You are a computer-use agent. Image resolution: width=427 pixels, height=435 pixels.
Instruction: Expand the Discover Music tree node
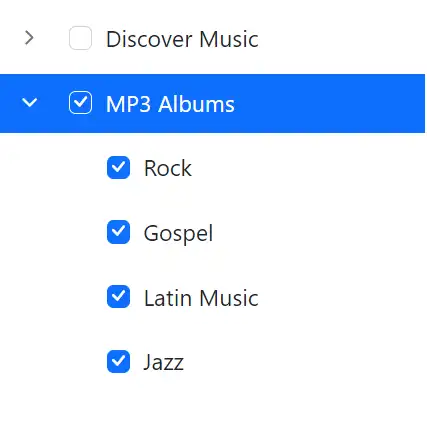29,38
